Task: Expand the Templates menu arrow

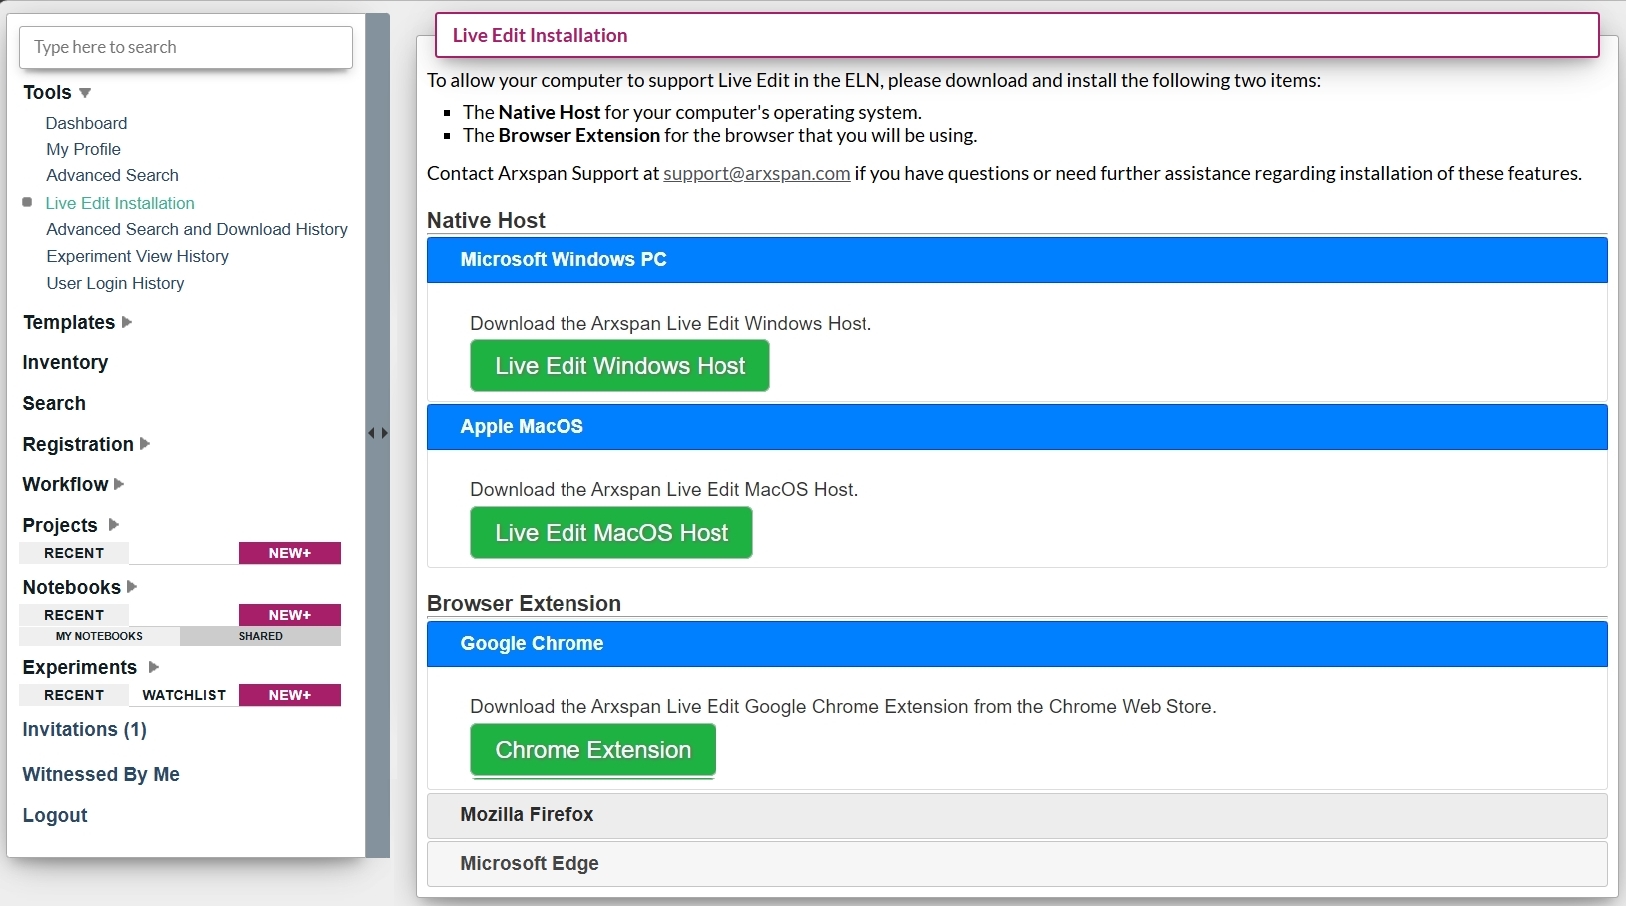Action: [x=127, y=322]
